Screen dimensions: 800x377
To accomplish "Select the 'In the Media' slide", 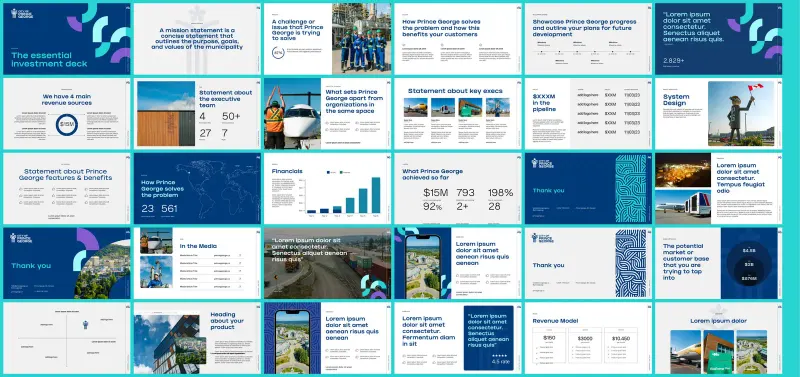I will [x=197, y=263].
